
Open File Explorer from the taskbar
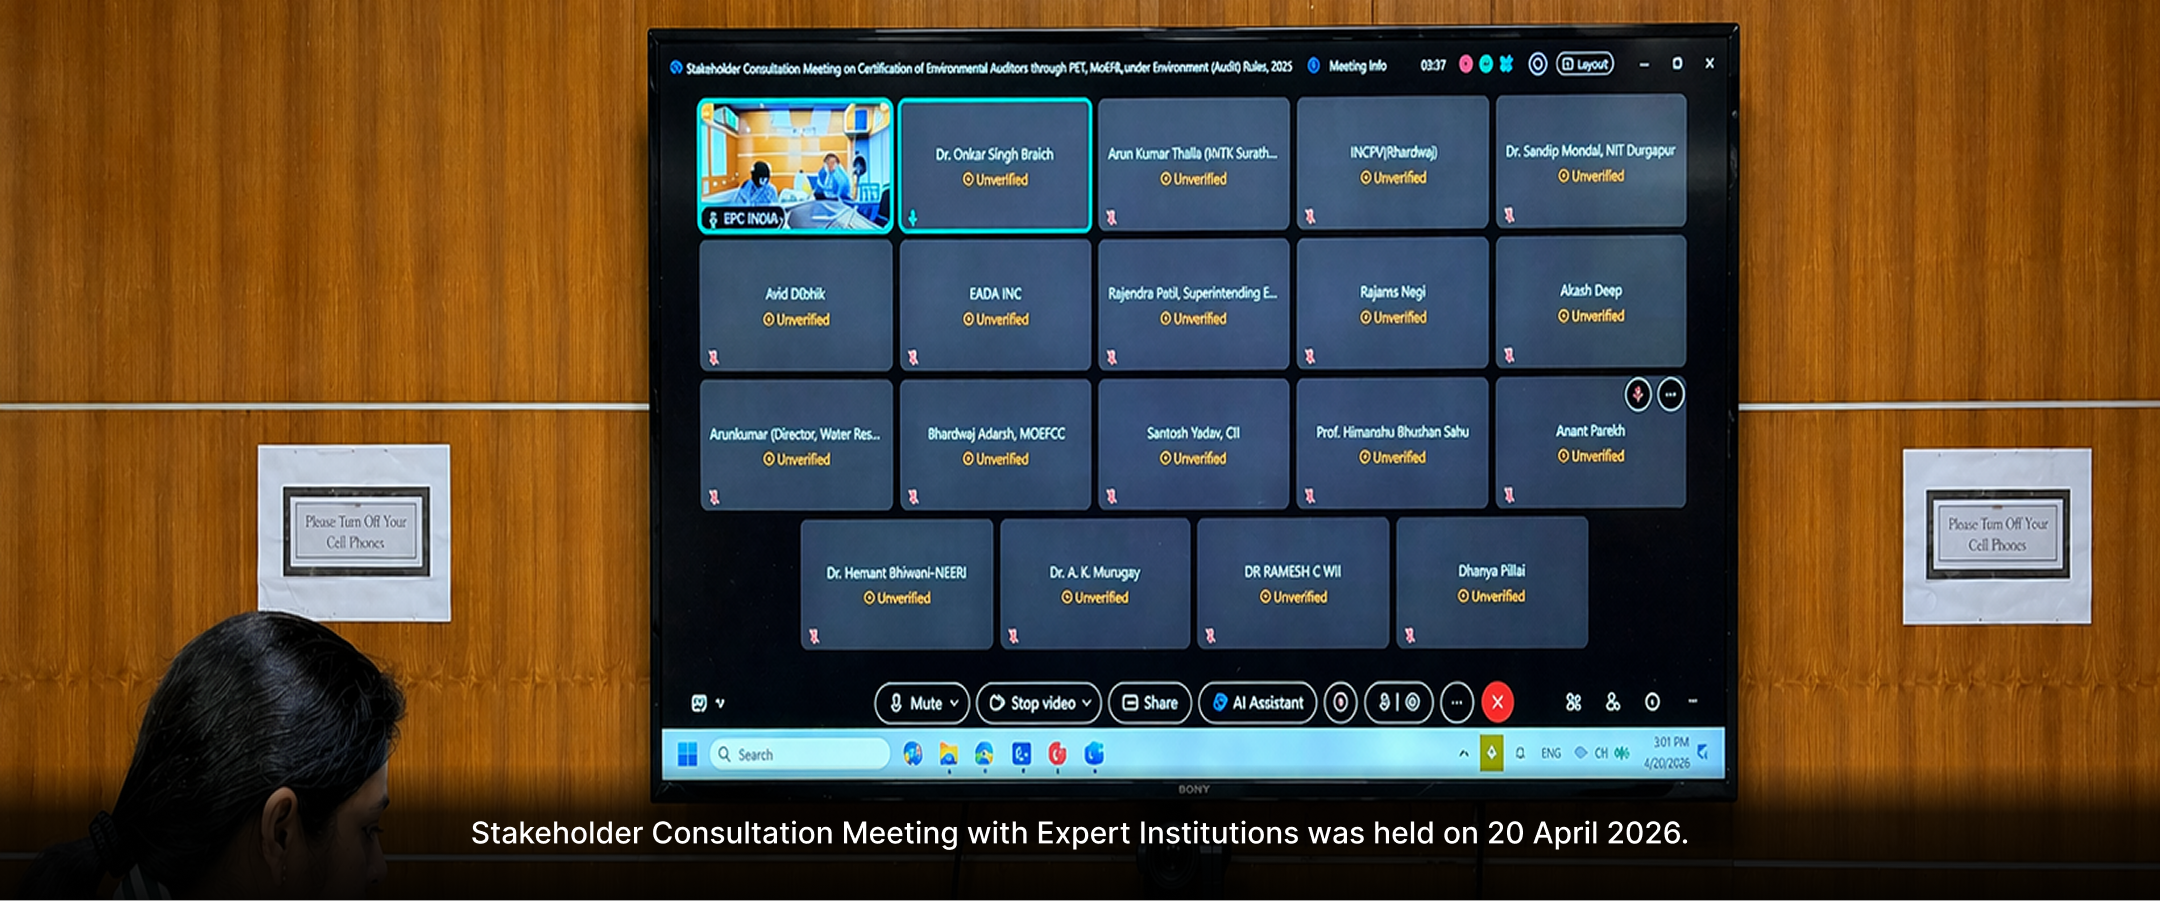point(948,755)
